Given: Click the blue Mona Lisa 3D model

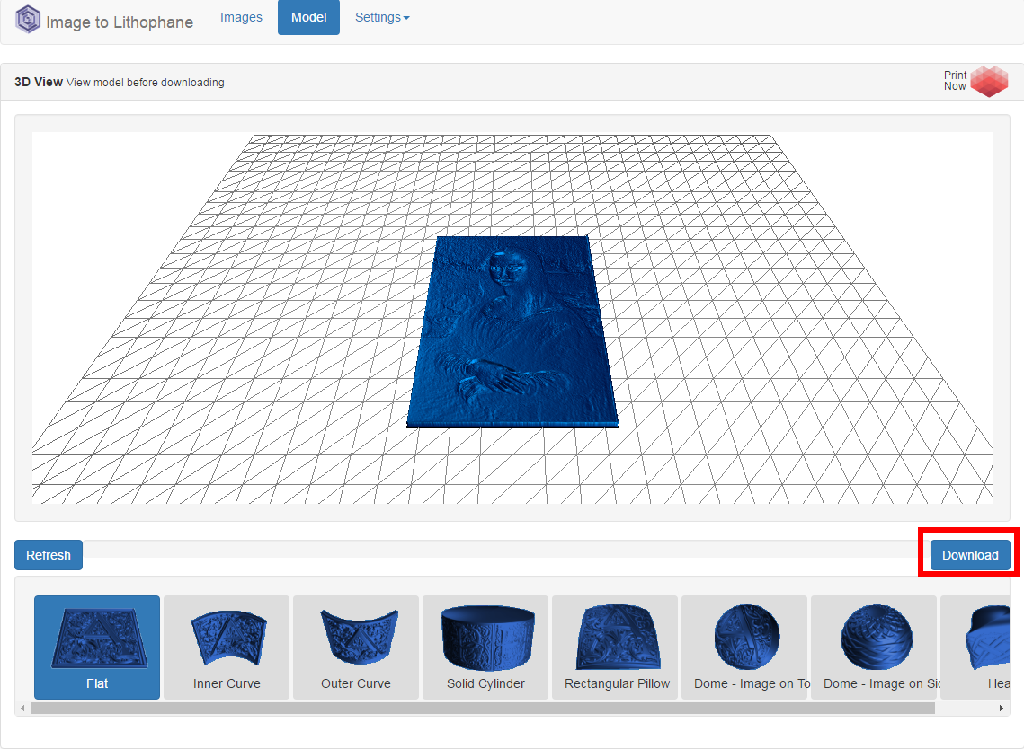Looking at the screenshot, I should [513, 332].
